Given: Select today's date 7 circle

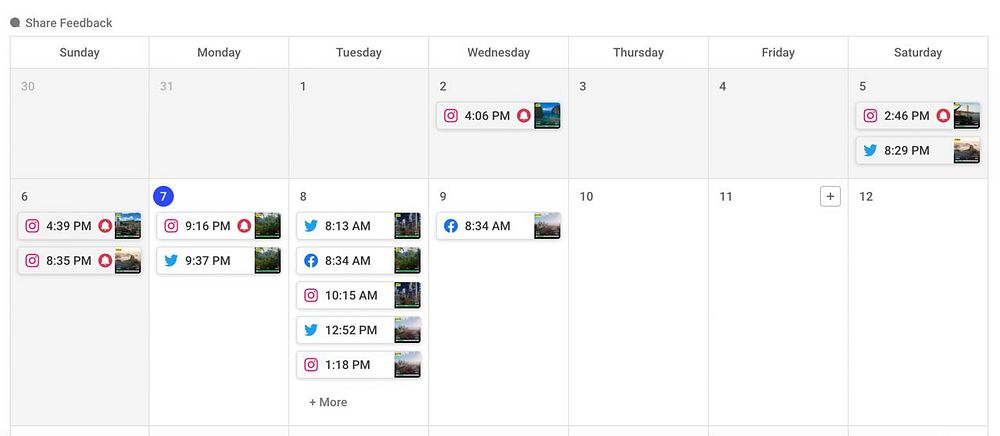Looking at the screenshot, I should tap(163, 196).
